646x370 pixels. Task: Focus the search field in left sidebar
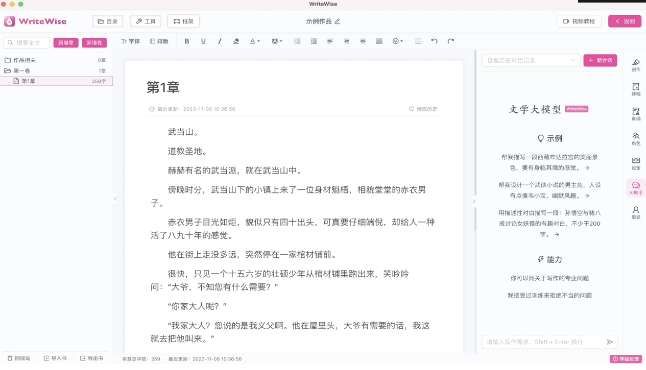(x=27, y=42)
